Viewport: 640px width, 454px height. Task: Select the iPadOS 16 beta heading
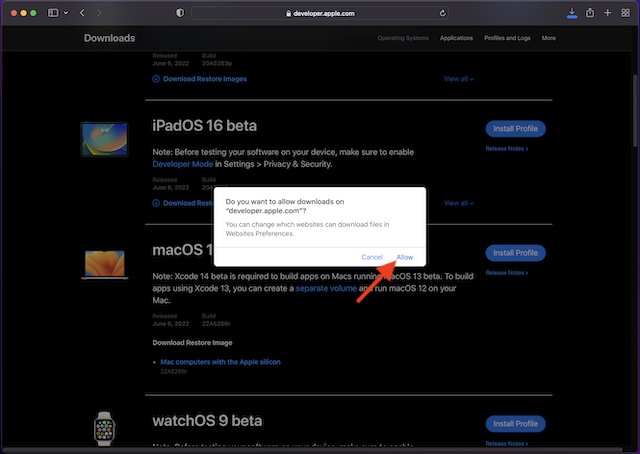click(x=204, y=126)
